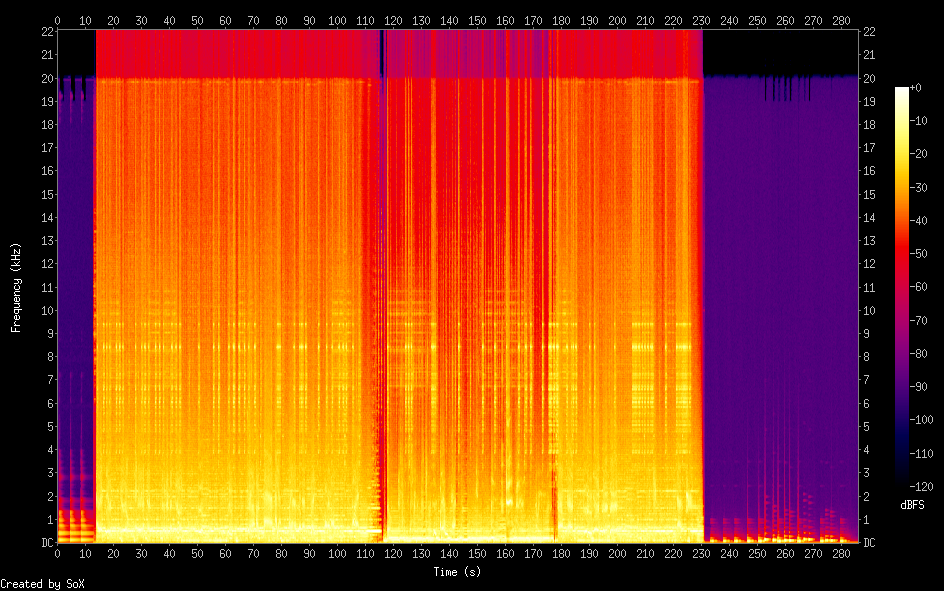
Task: Click "15" on the left frequency axis
Action: 48,194
